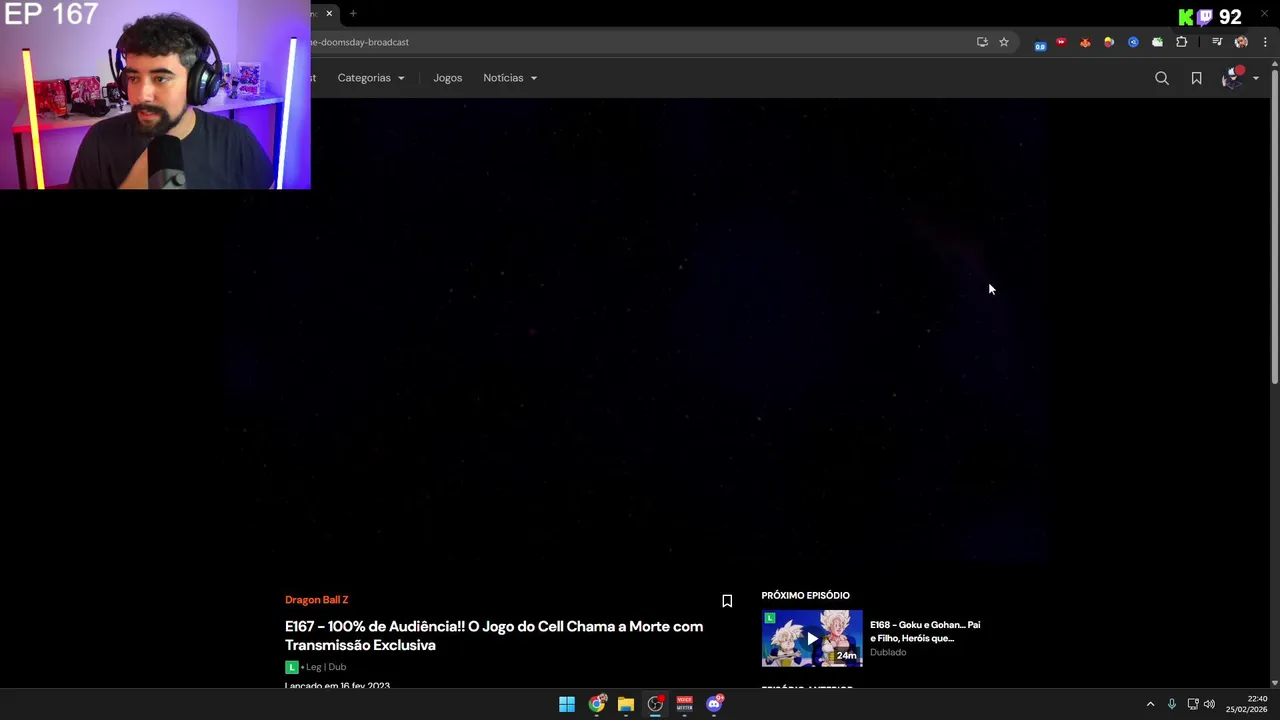The image size is (1280, 720).
Task: Open the Crunchyroll search icon
Action: [x=1162, y=78]
